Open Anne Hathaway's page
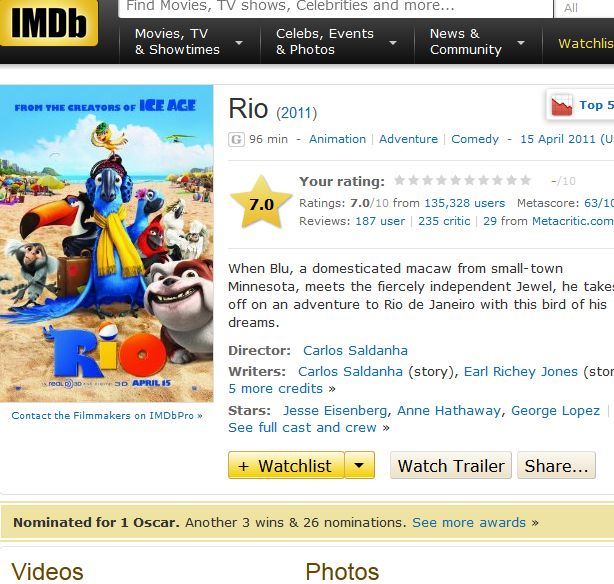This screenshot has width=614, height=584. (449, 410)
